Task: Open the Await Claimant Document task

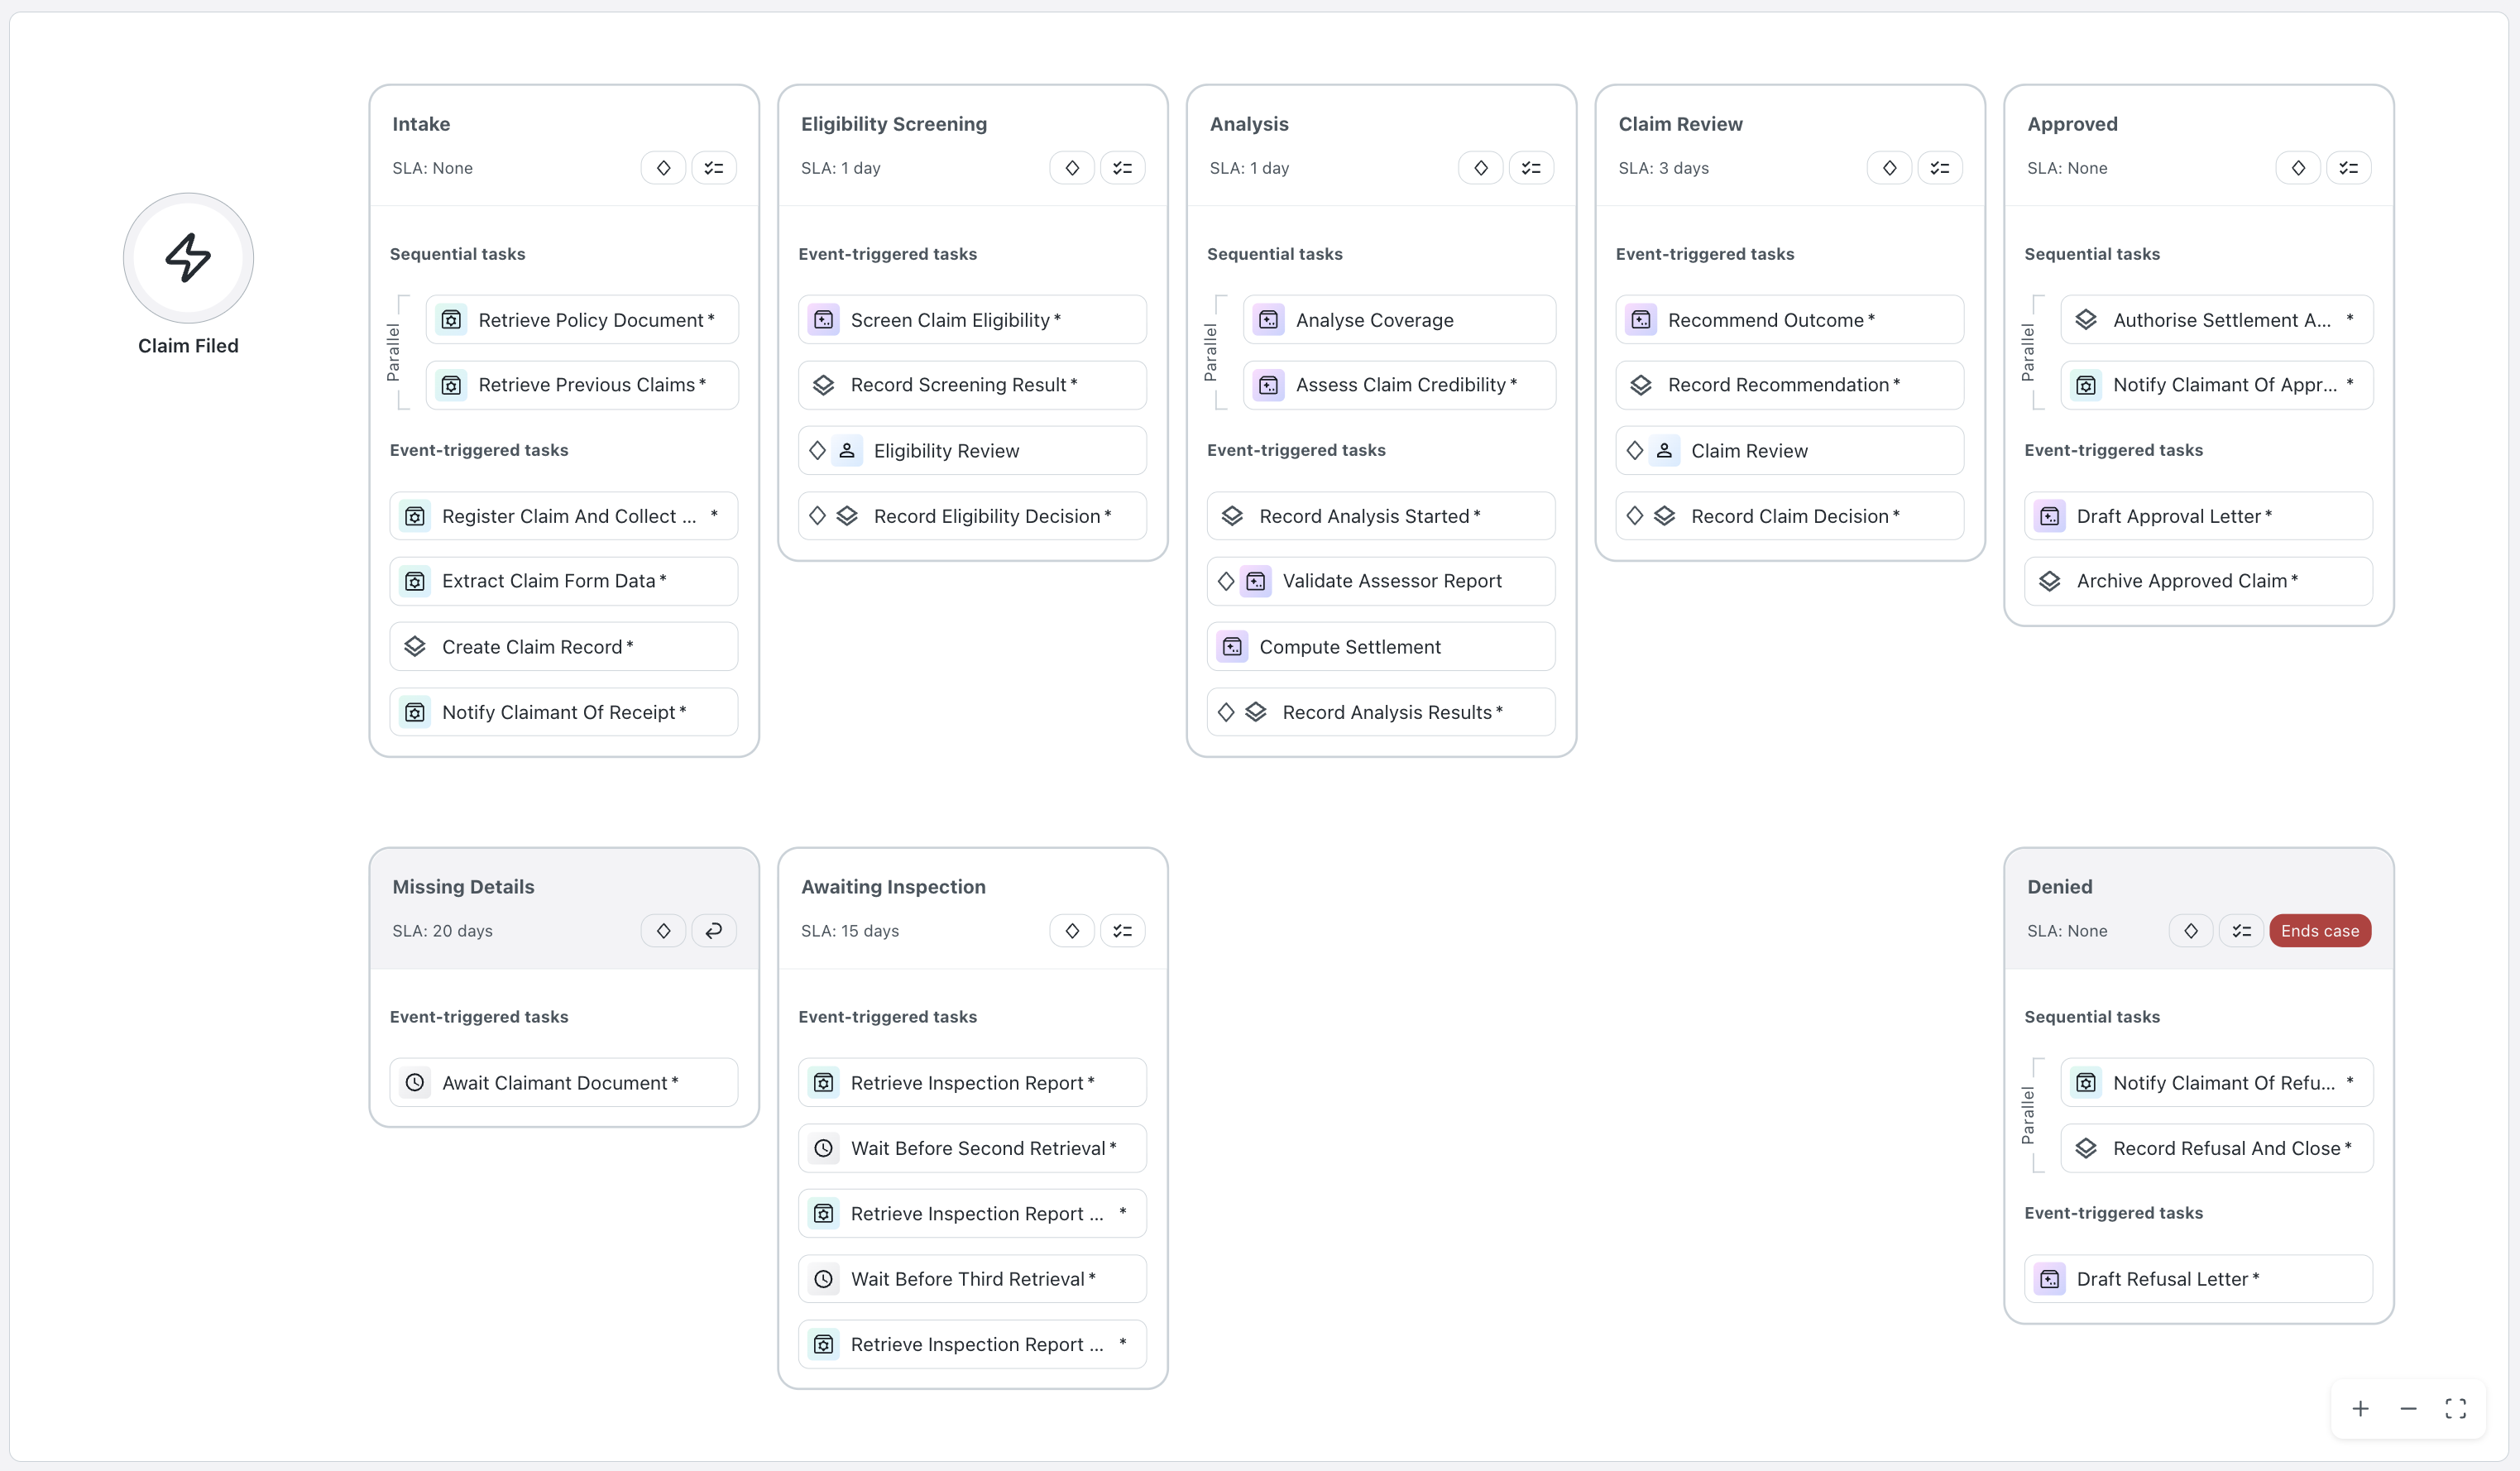Action: point(564,1083)
